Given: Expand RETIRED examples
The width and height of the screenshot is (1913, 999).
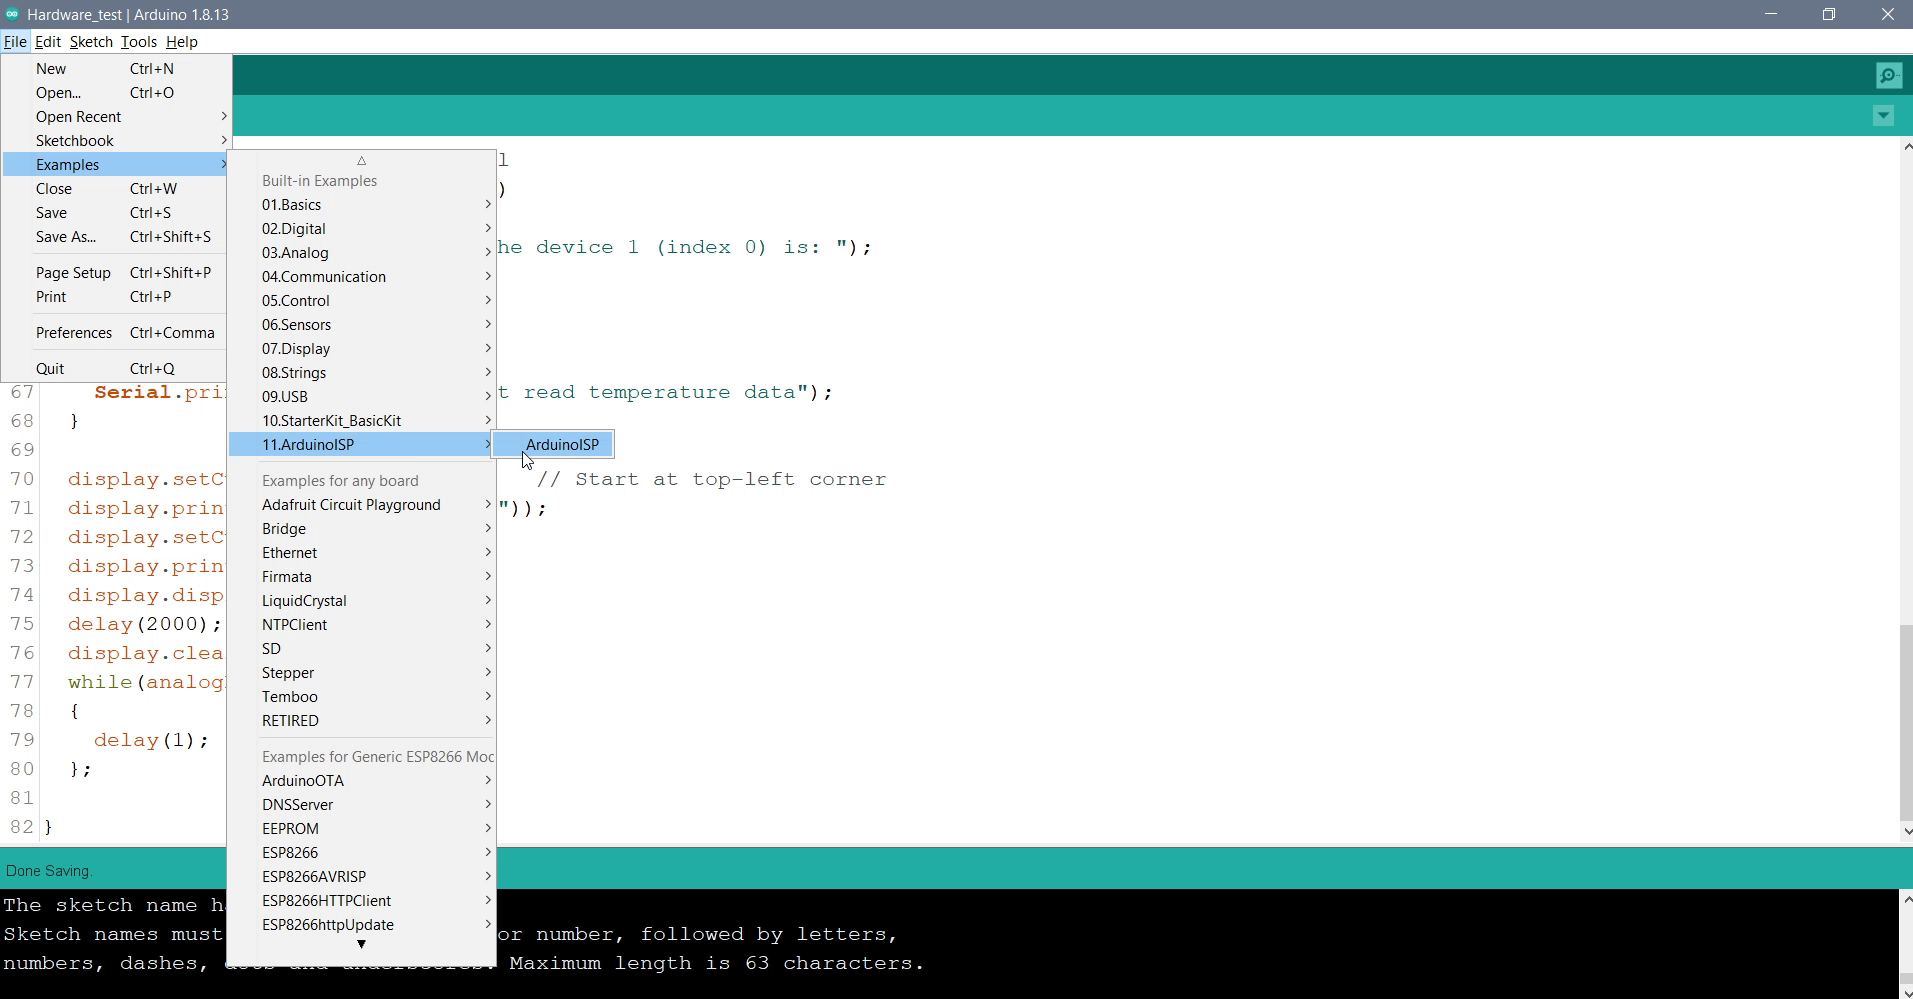Looking at the screenshot, I should pos(362,721).
